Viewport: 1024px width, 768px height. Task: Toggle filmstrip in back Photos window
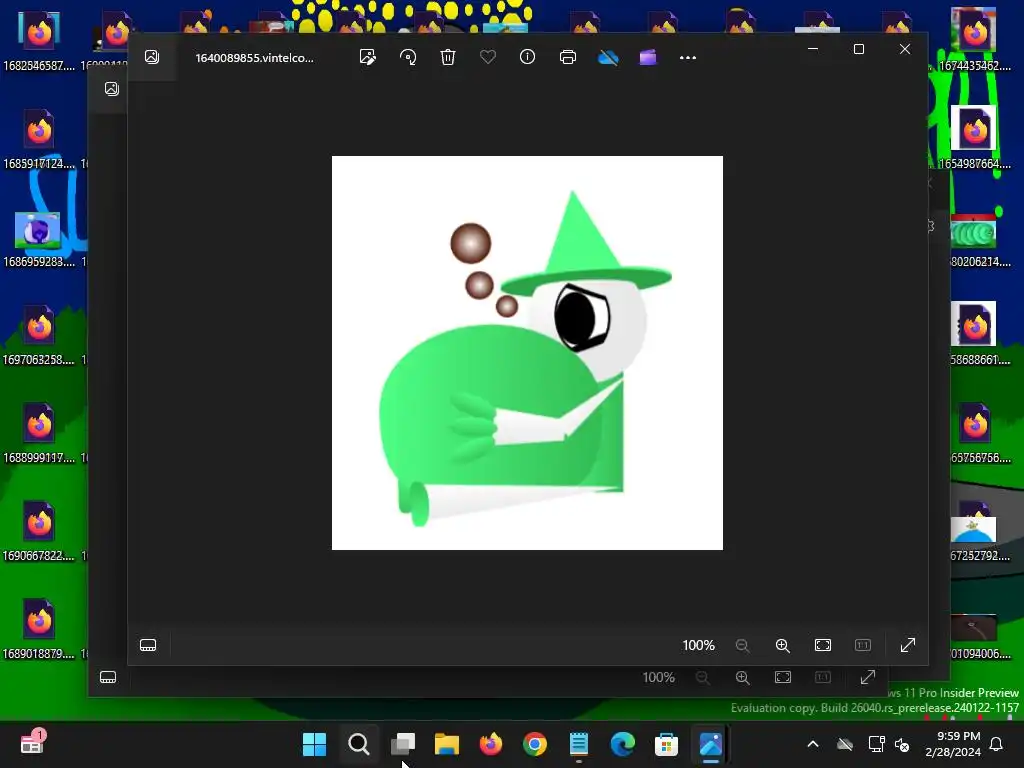coord(108,677)
